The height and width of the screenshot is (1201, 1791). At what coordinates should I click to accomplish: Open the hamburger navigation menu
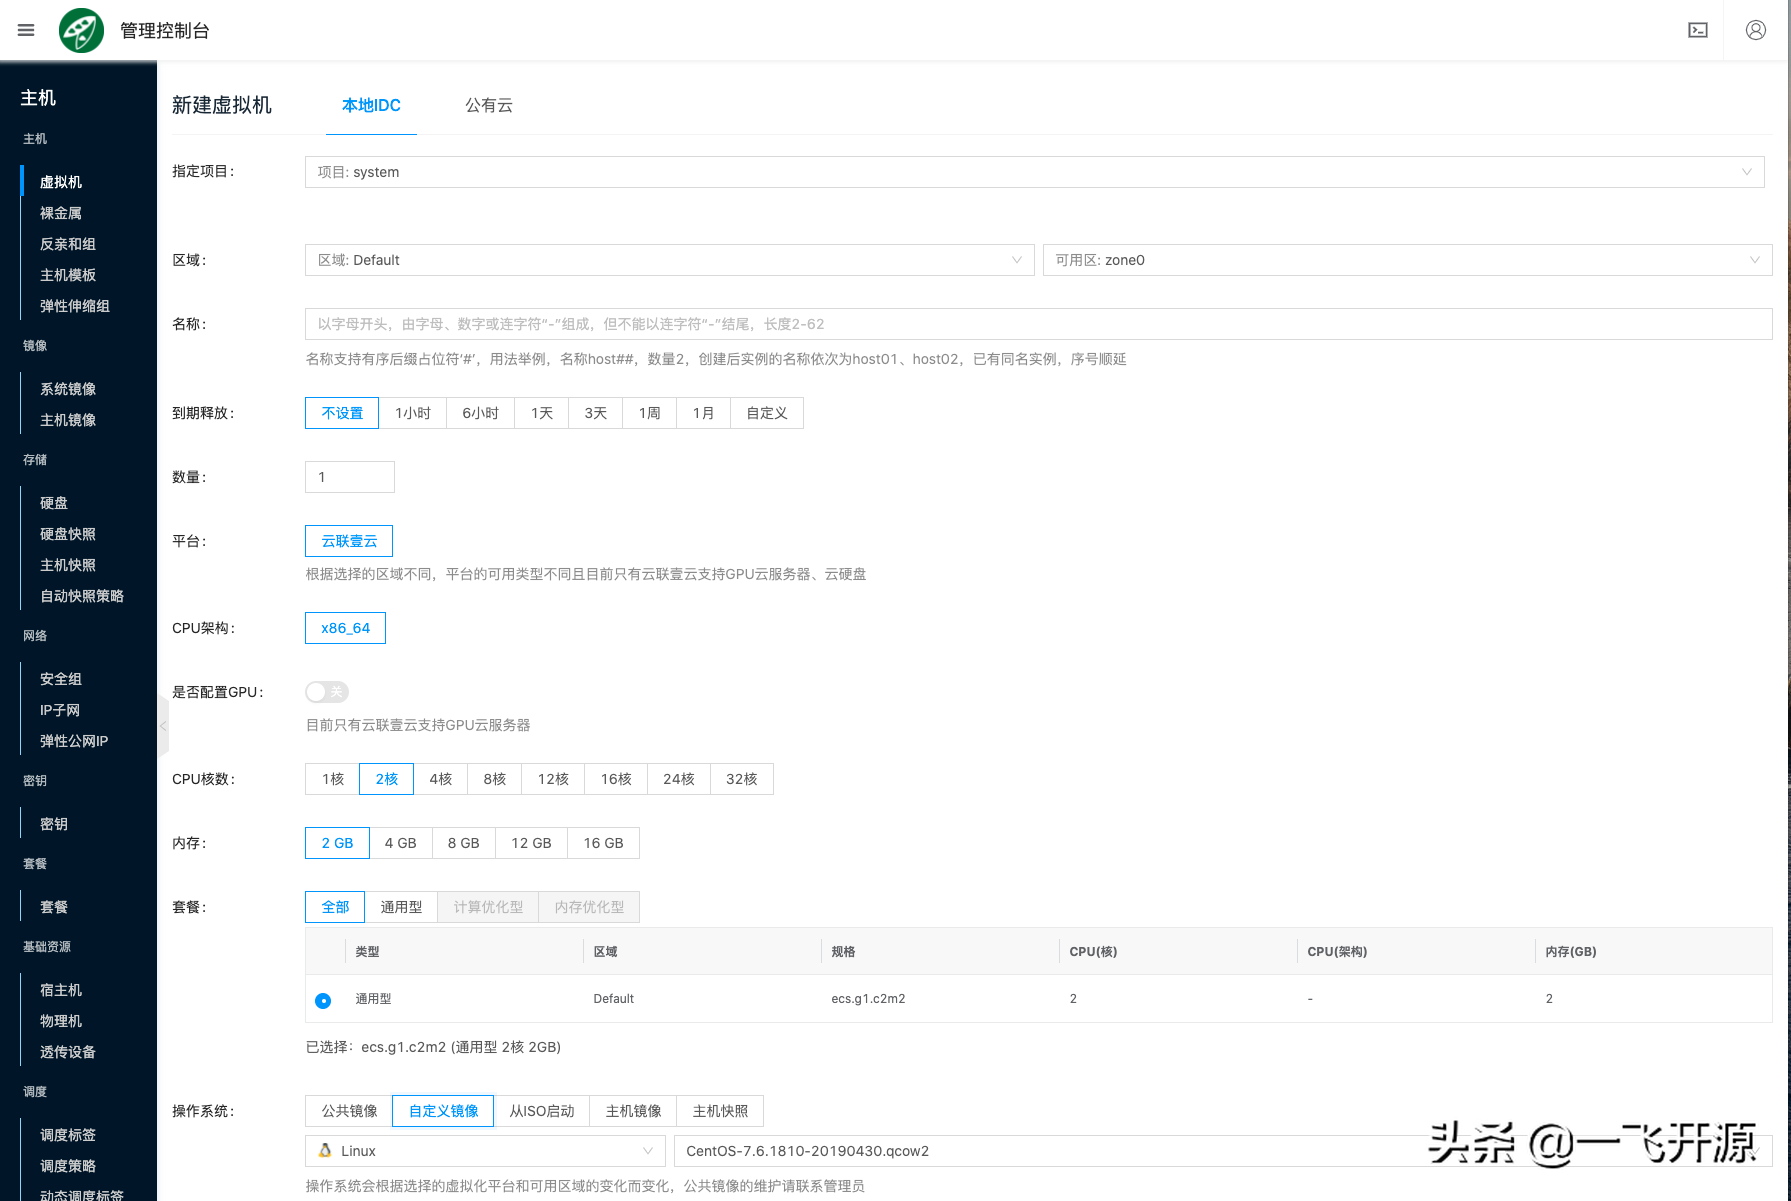[x=26, y=30]
